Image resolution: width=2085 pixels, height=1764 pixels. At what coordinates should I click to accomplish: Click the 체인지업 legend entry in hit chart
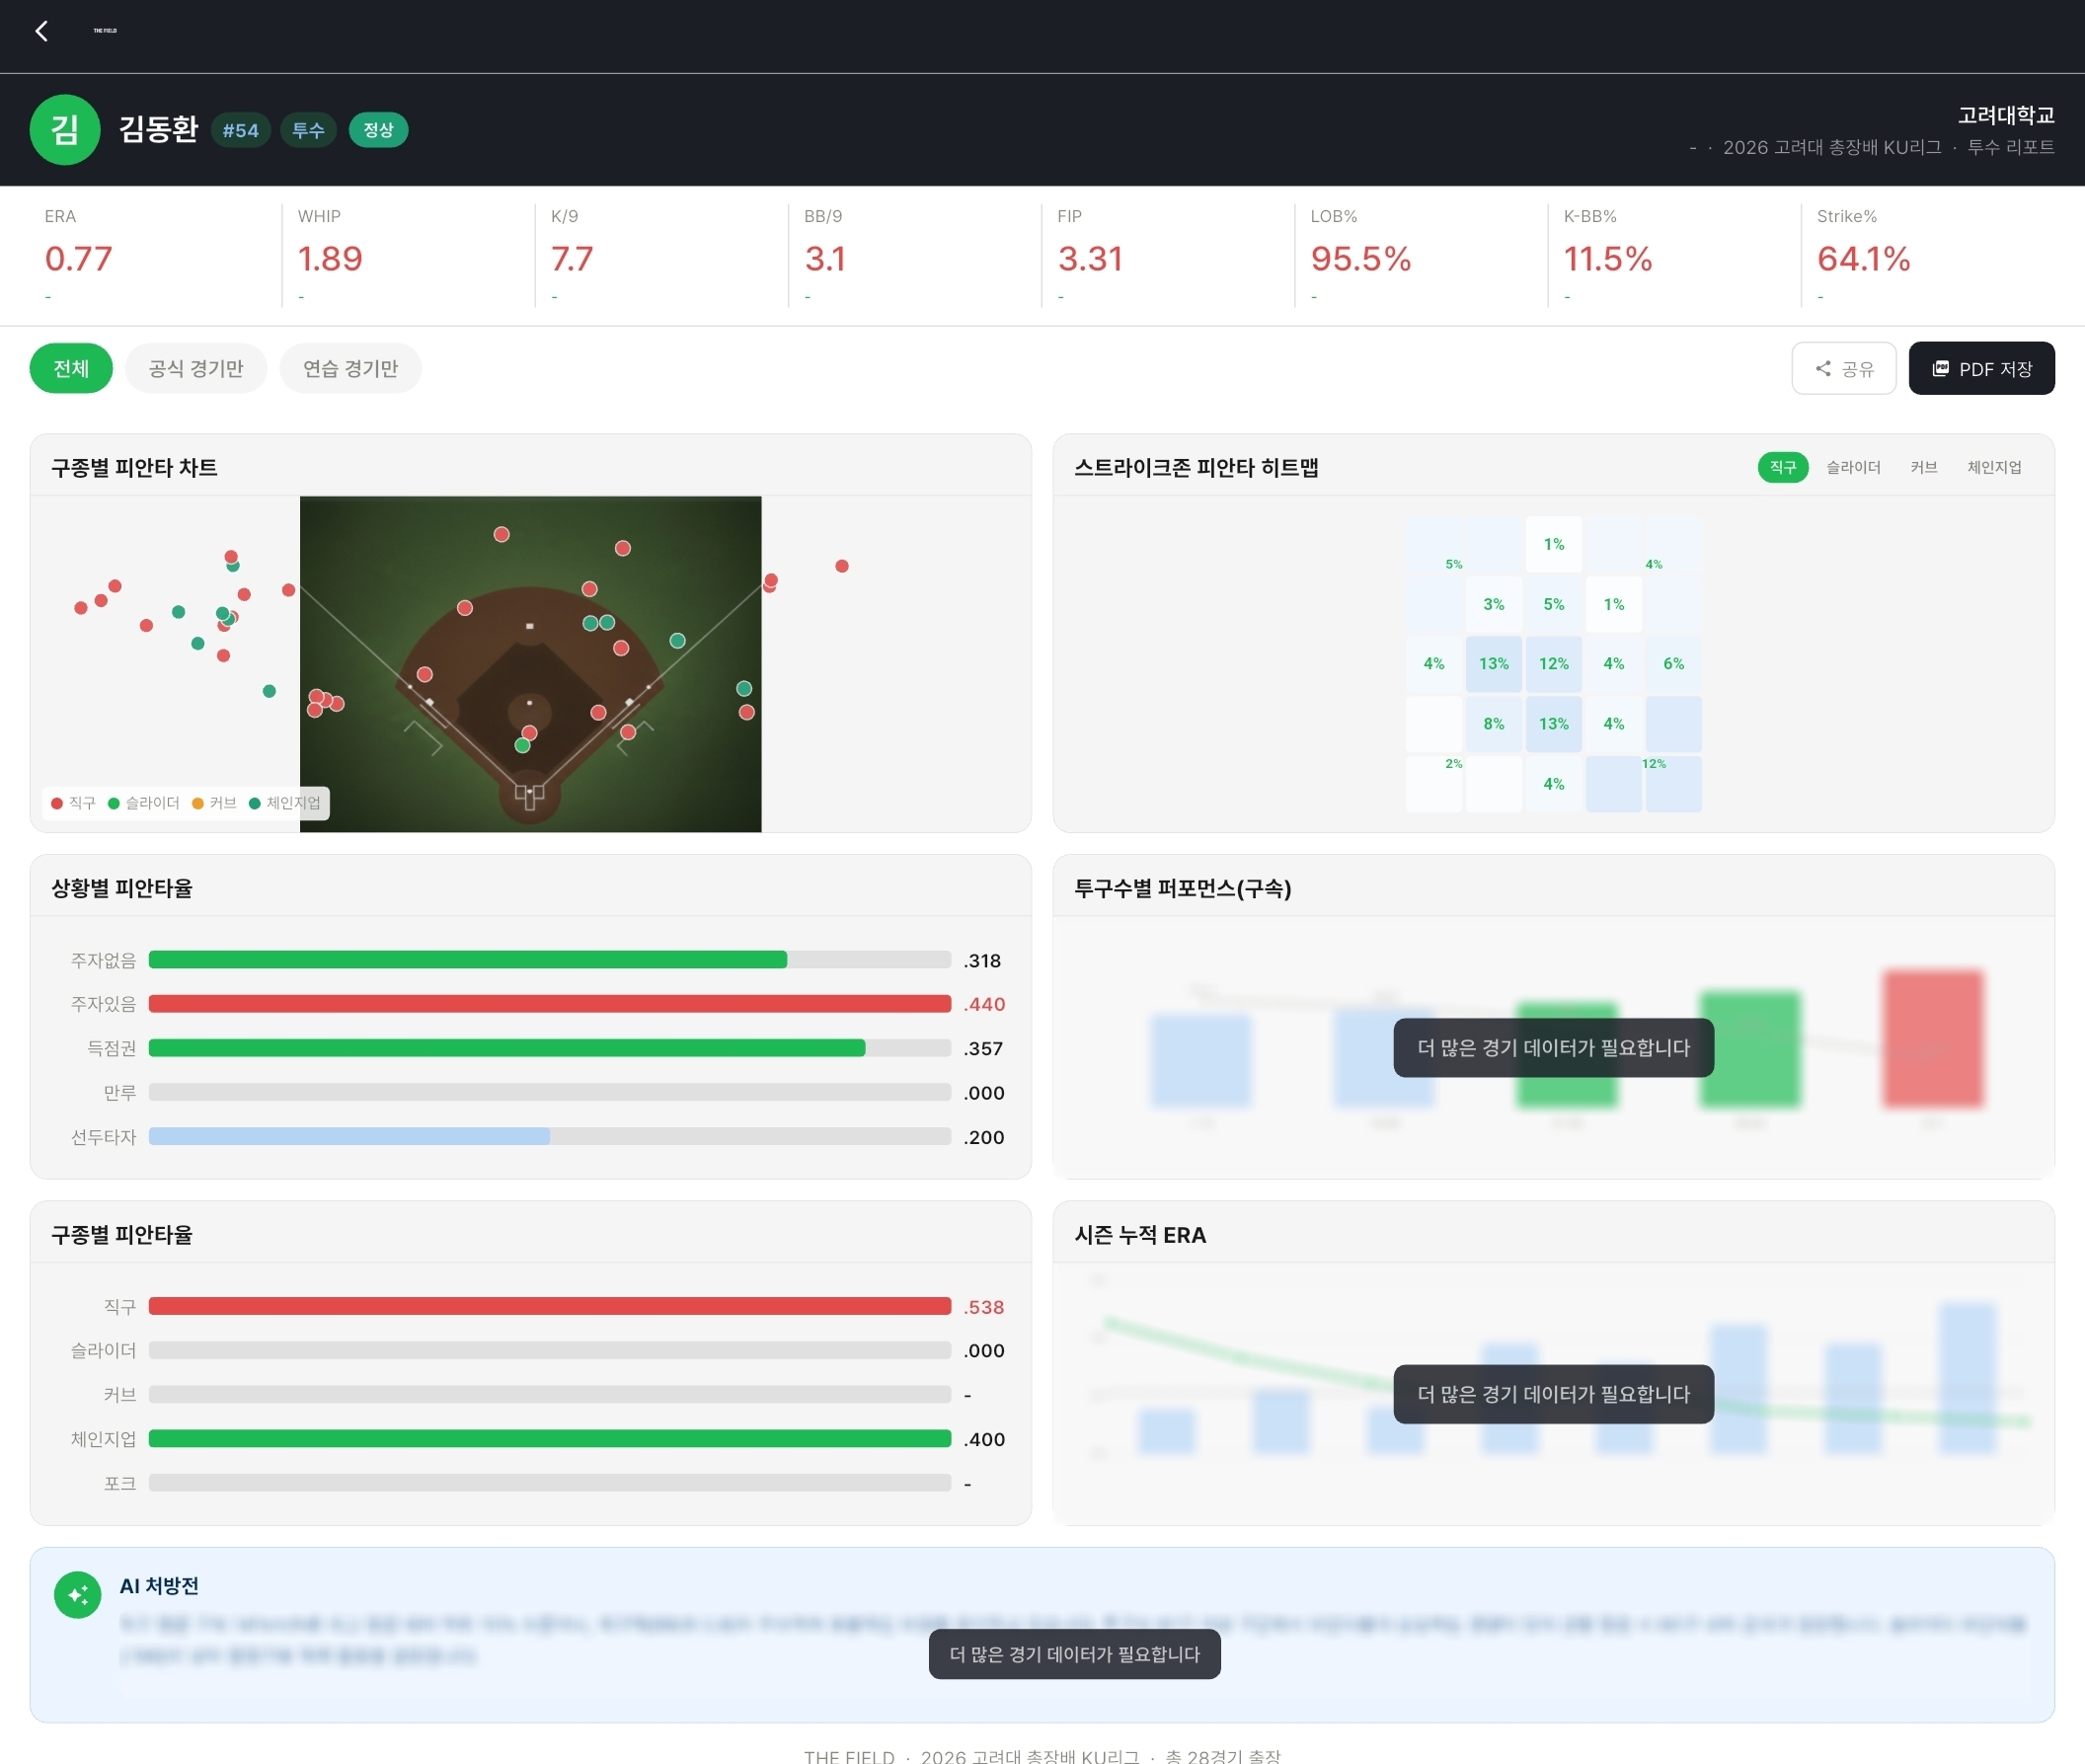pyautogui.click(x=285, y=803)
